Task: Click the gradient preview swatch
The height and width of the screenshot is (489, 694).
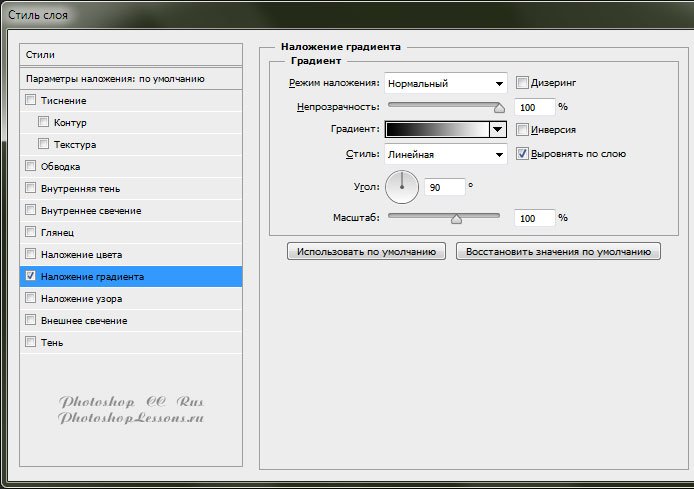Action: [437, 129]
